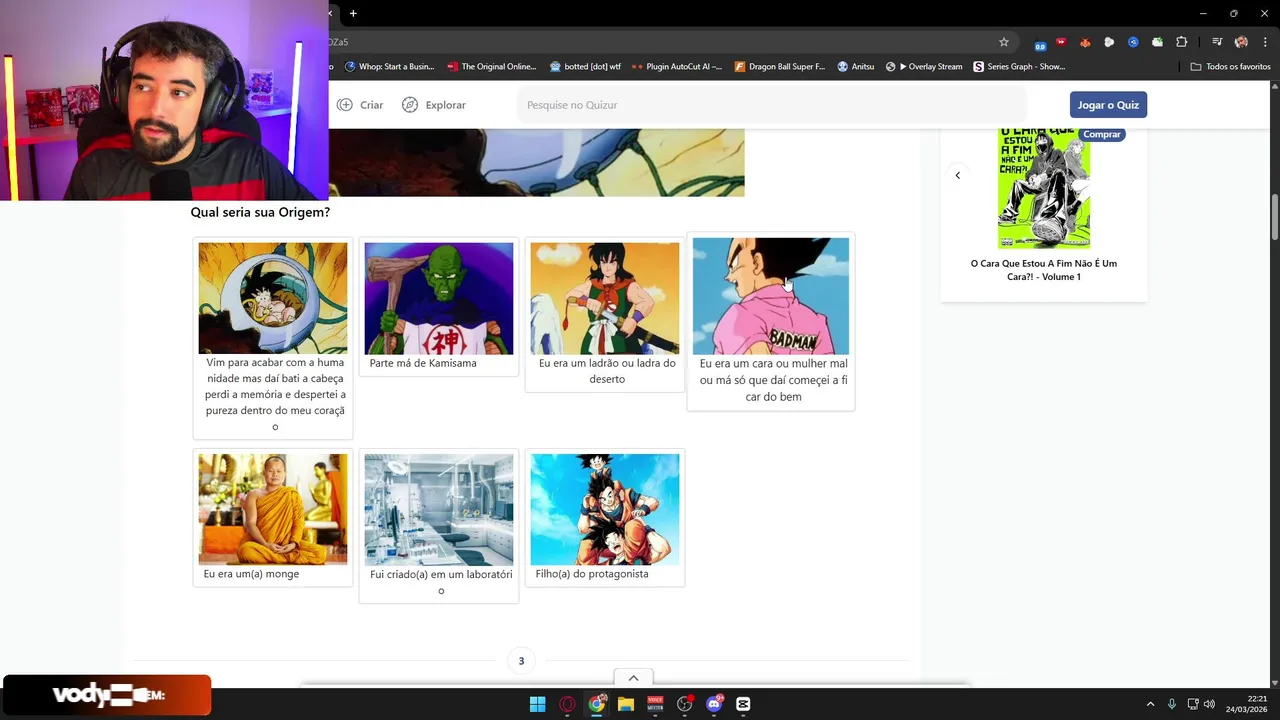The width and height of the screenshot is (1280, 720).
Task: Open the green manga cover ad image
Action: tap(1044, 188)
